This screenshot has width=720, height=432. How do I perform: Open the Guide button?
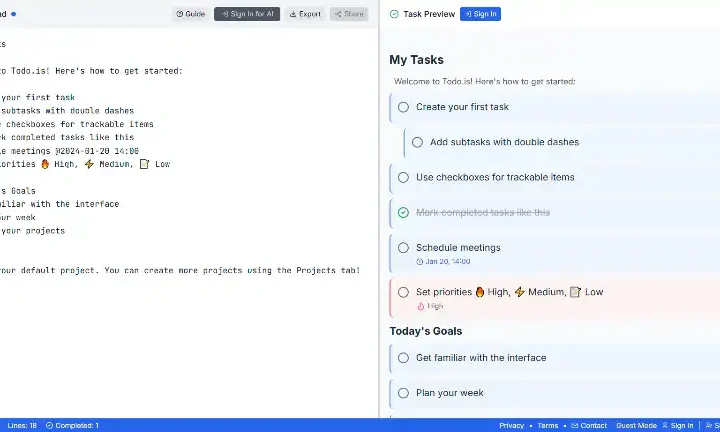pos(191,14)
